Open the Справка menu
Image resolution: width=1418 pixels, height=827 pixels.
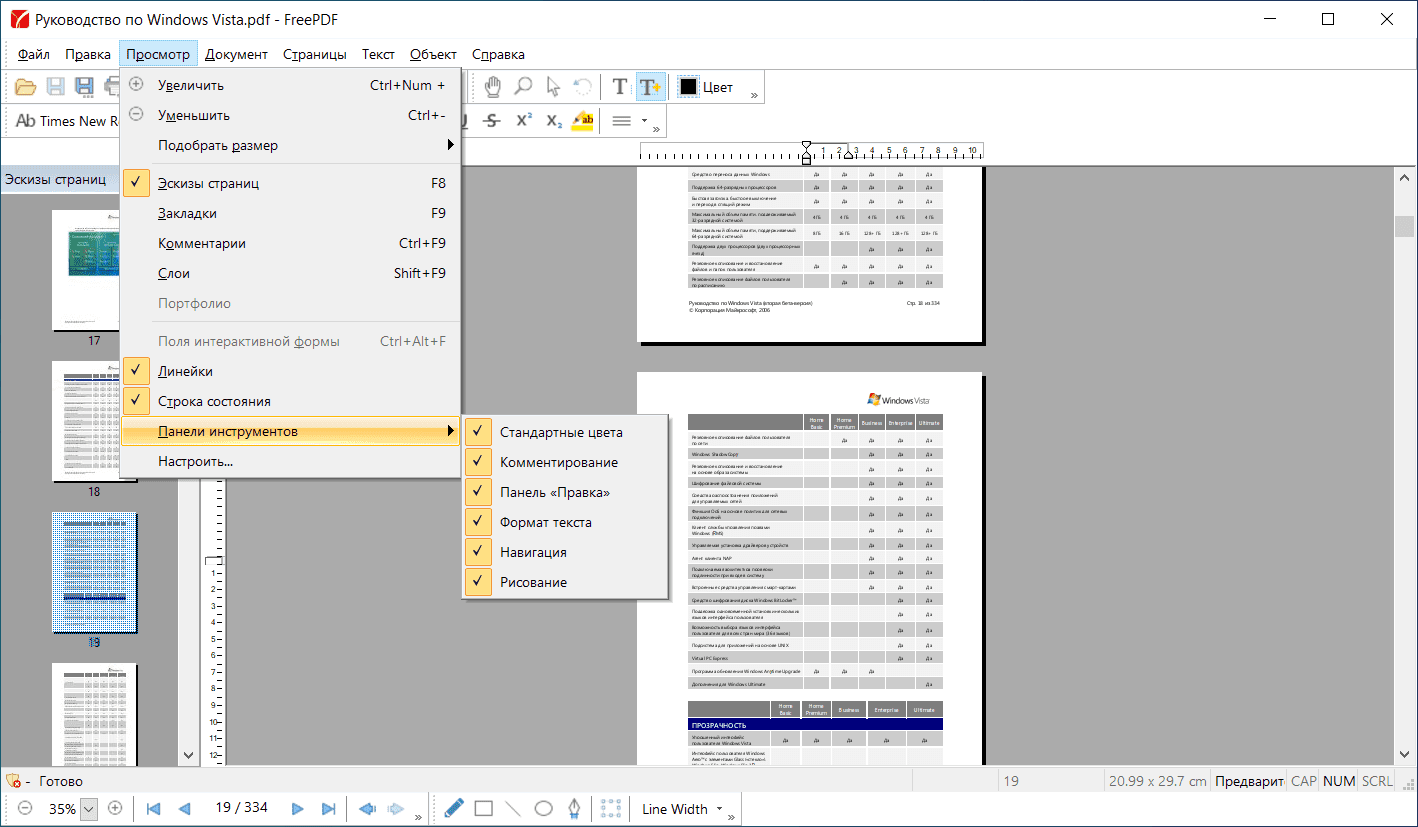(x=498, y=54)
